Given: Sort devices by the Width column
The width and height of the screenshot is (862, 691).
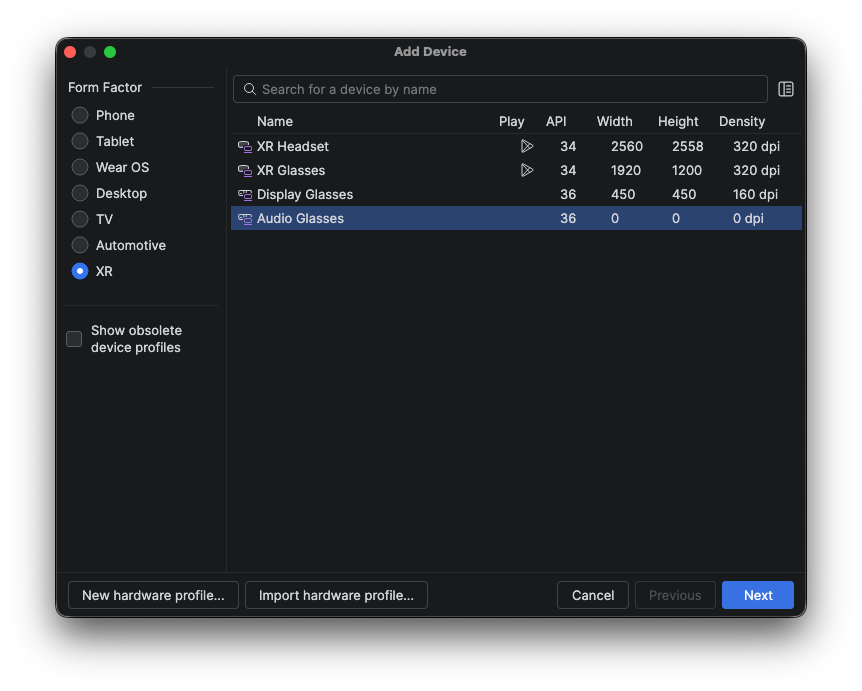Looking at the screenshot, I should click(615, 121).
